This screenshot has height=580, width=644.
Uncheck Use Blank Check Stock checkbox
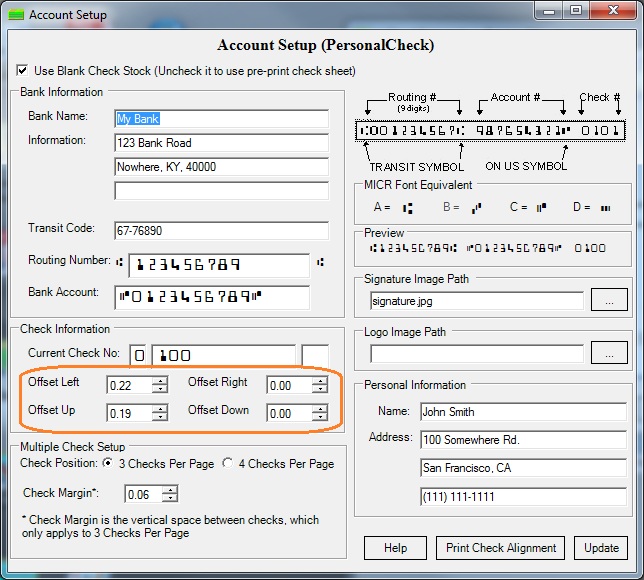tap(23, 71)
